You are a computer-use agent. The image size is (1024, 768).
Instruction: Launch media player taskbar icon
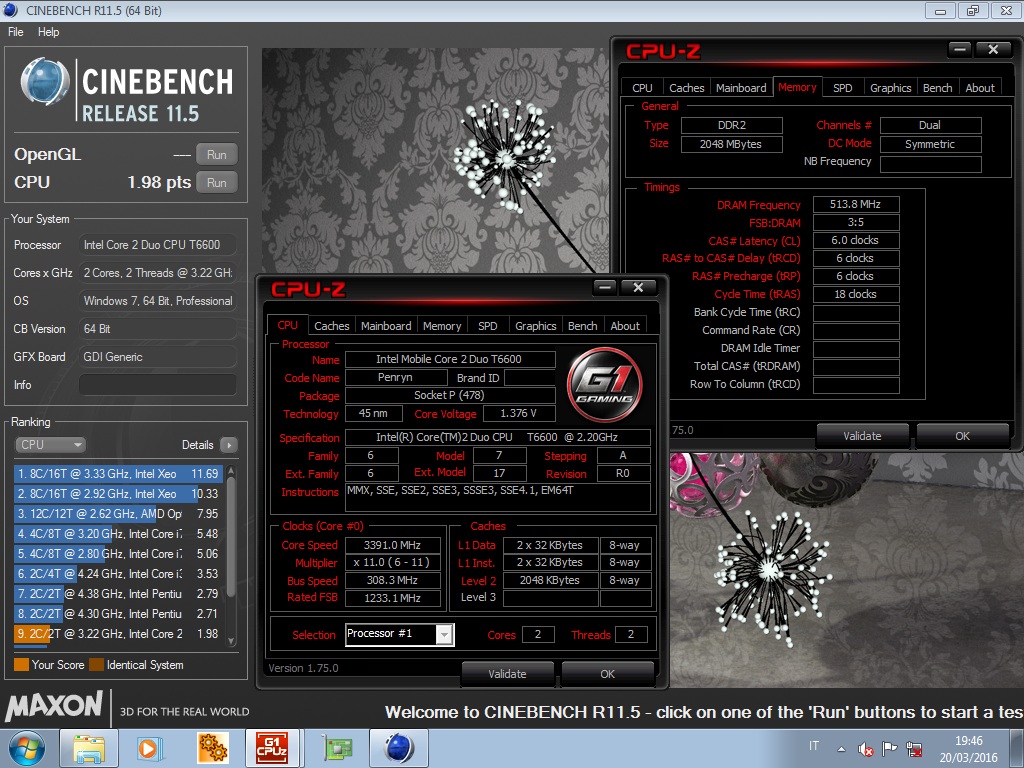coord(150,748)
